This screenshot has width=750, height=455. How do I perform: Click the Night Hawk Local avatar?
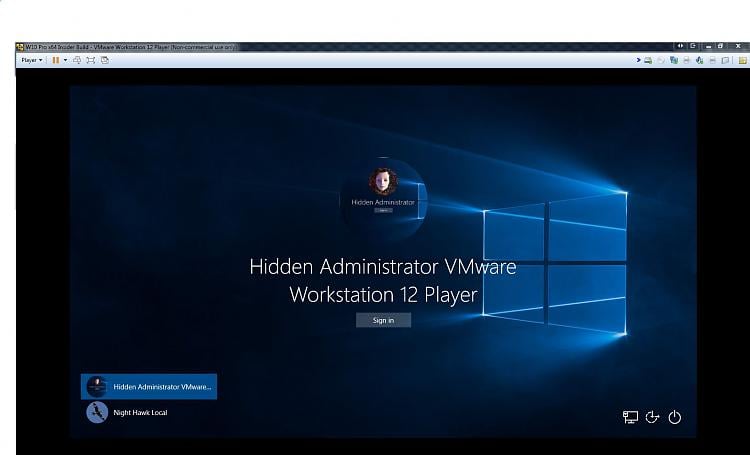[97, 412]
